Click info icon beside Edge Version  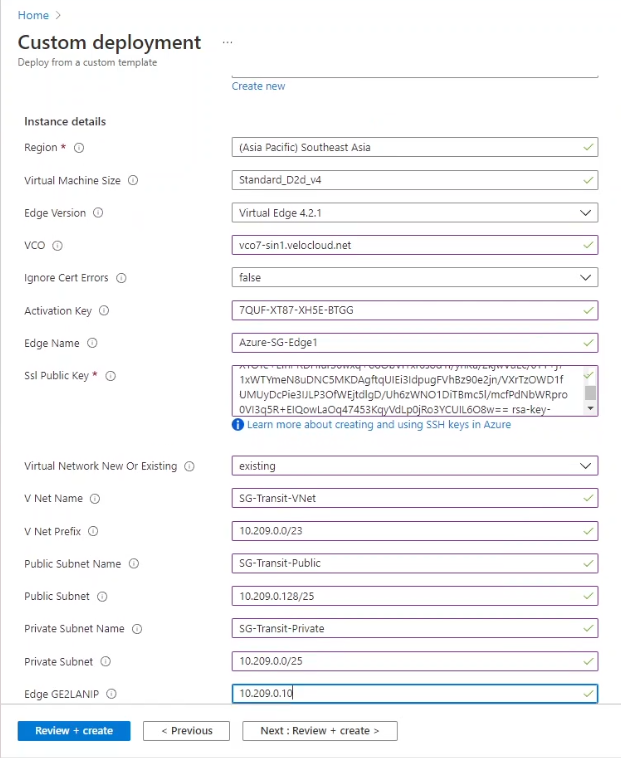coord(98,213)
